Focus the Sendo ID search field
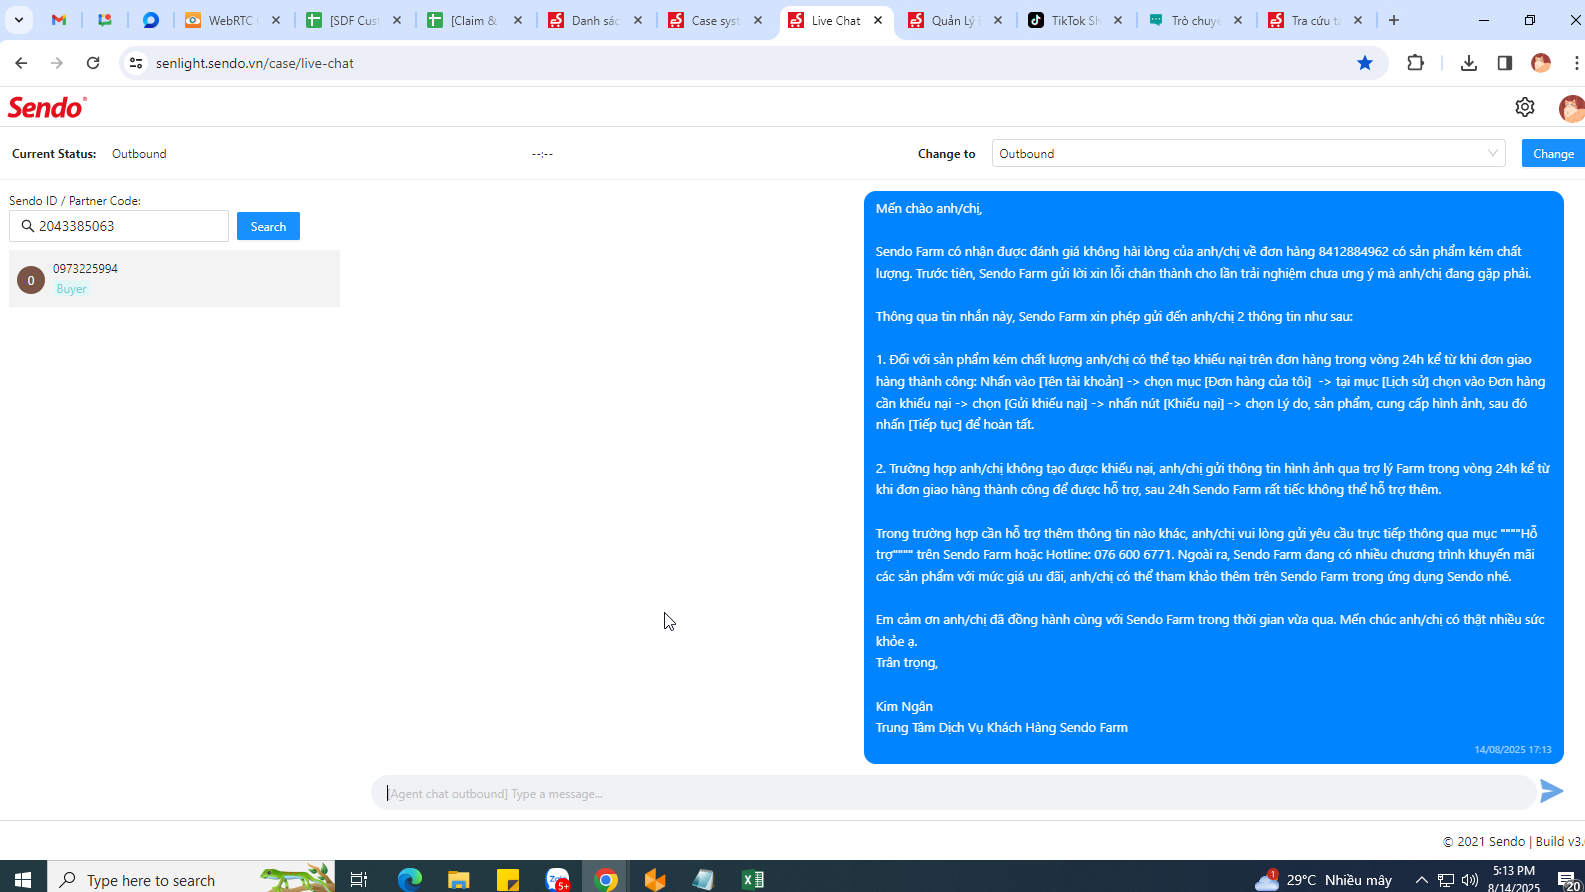Viewport: 1585px width, 892px height. 119,226
